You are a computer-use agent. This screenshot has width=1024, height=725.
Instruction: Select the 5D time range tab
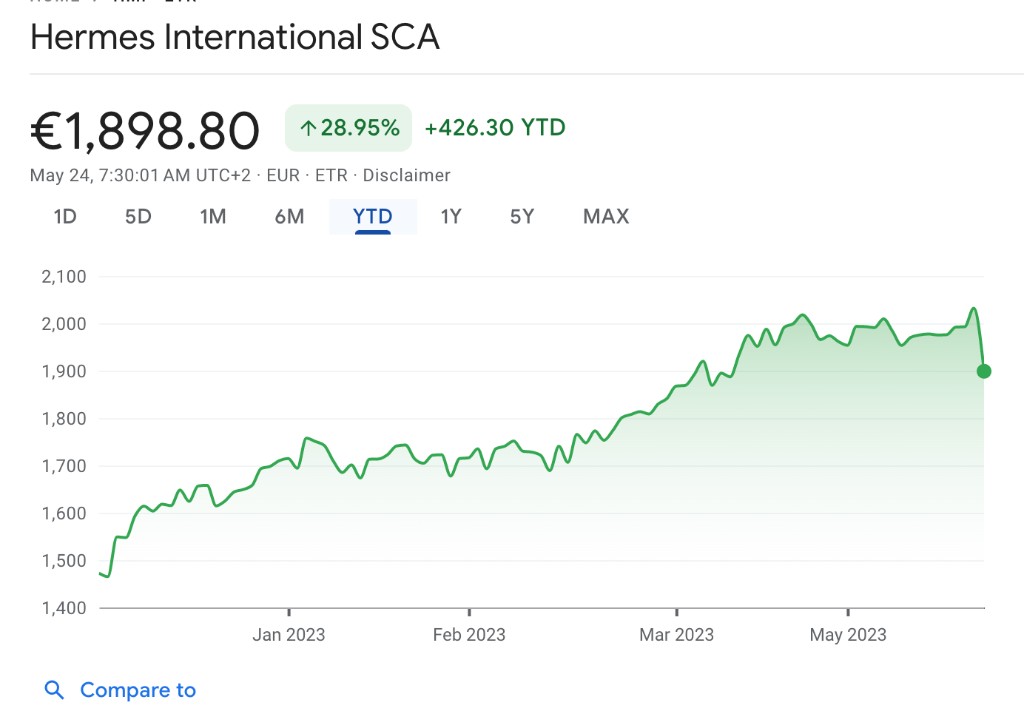[x=138, y=216]
